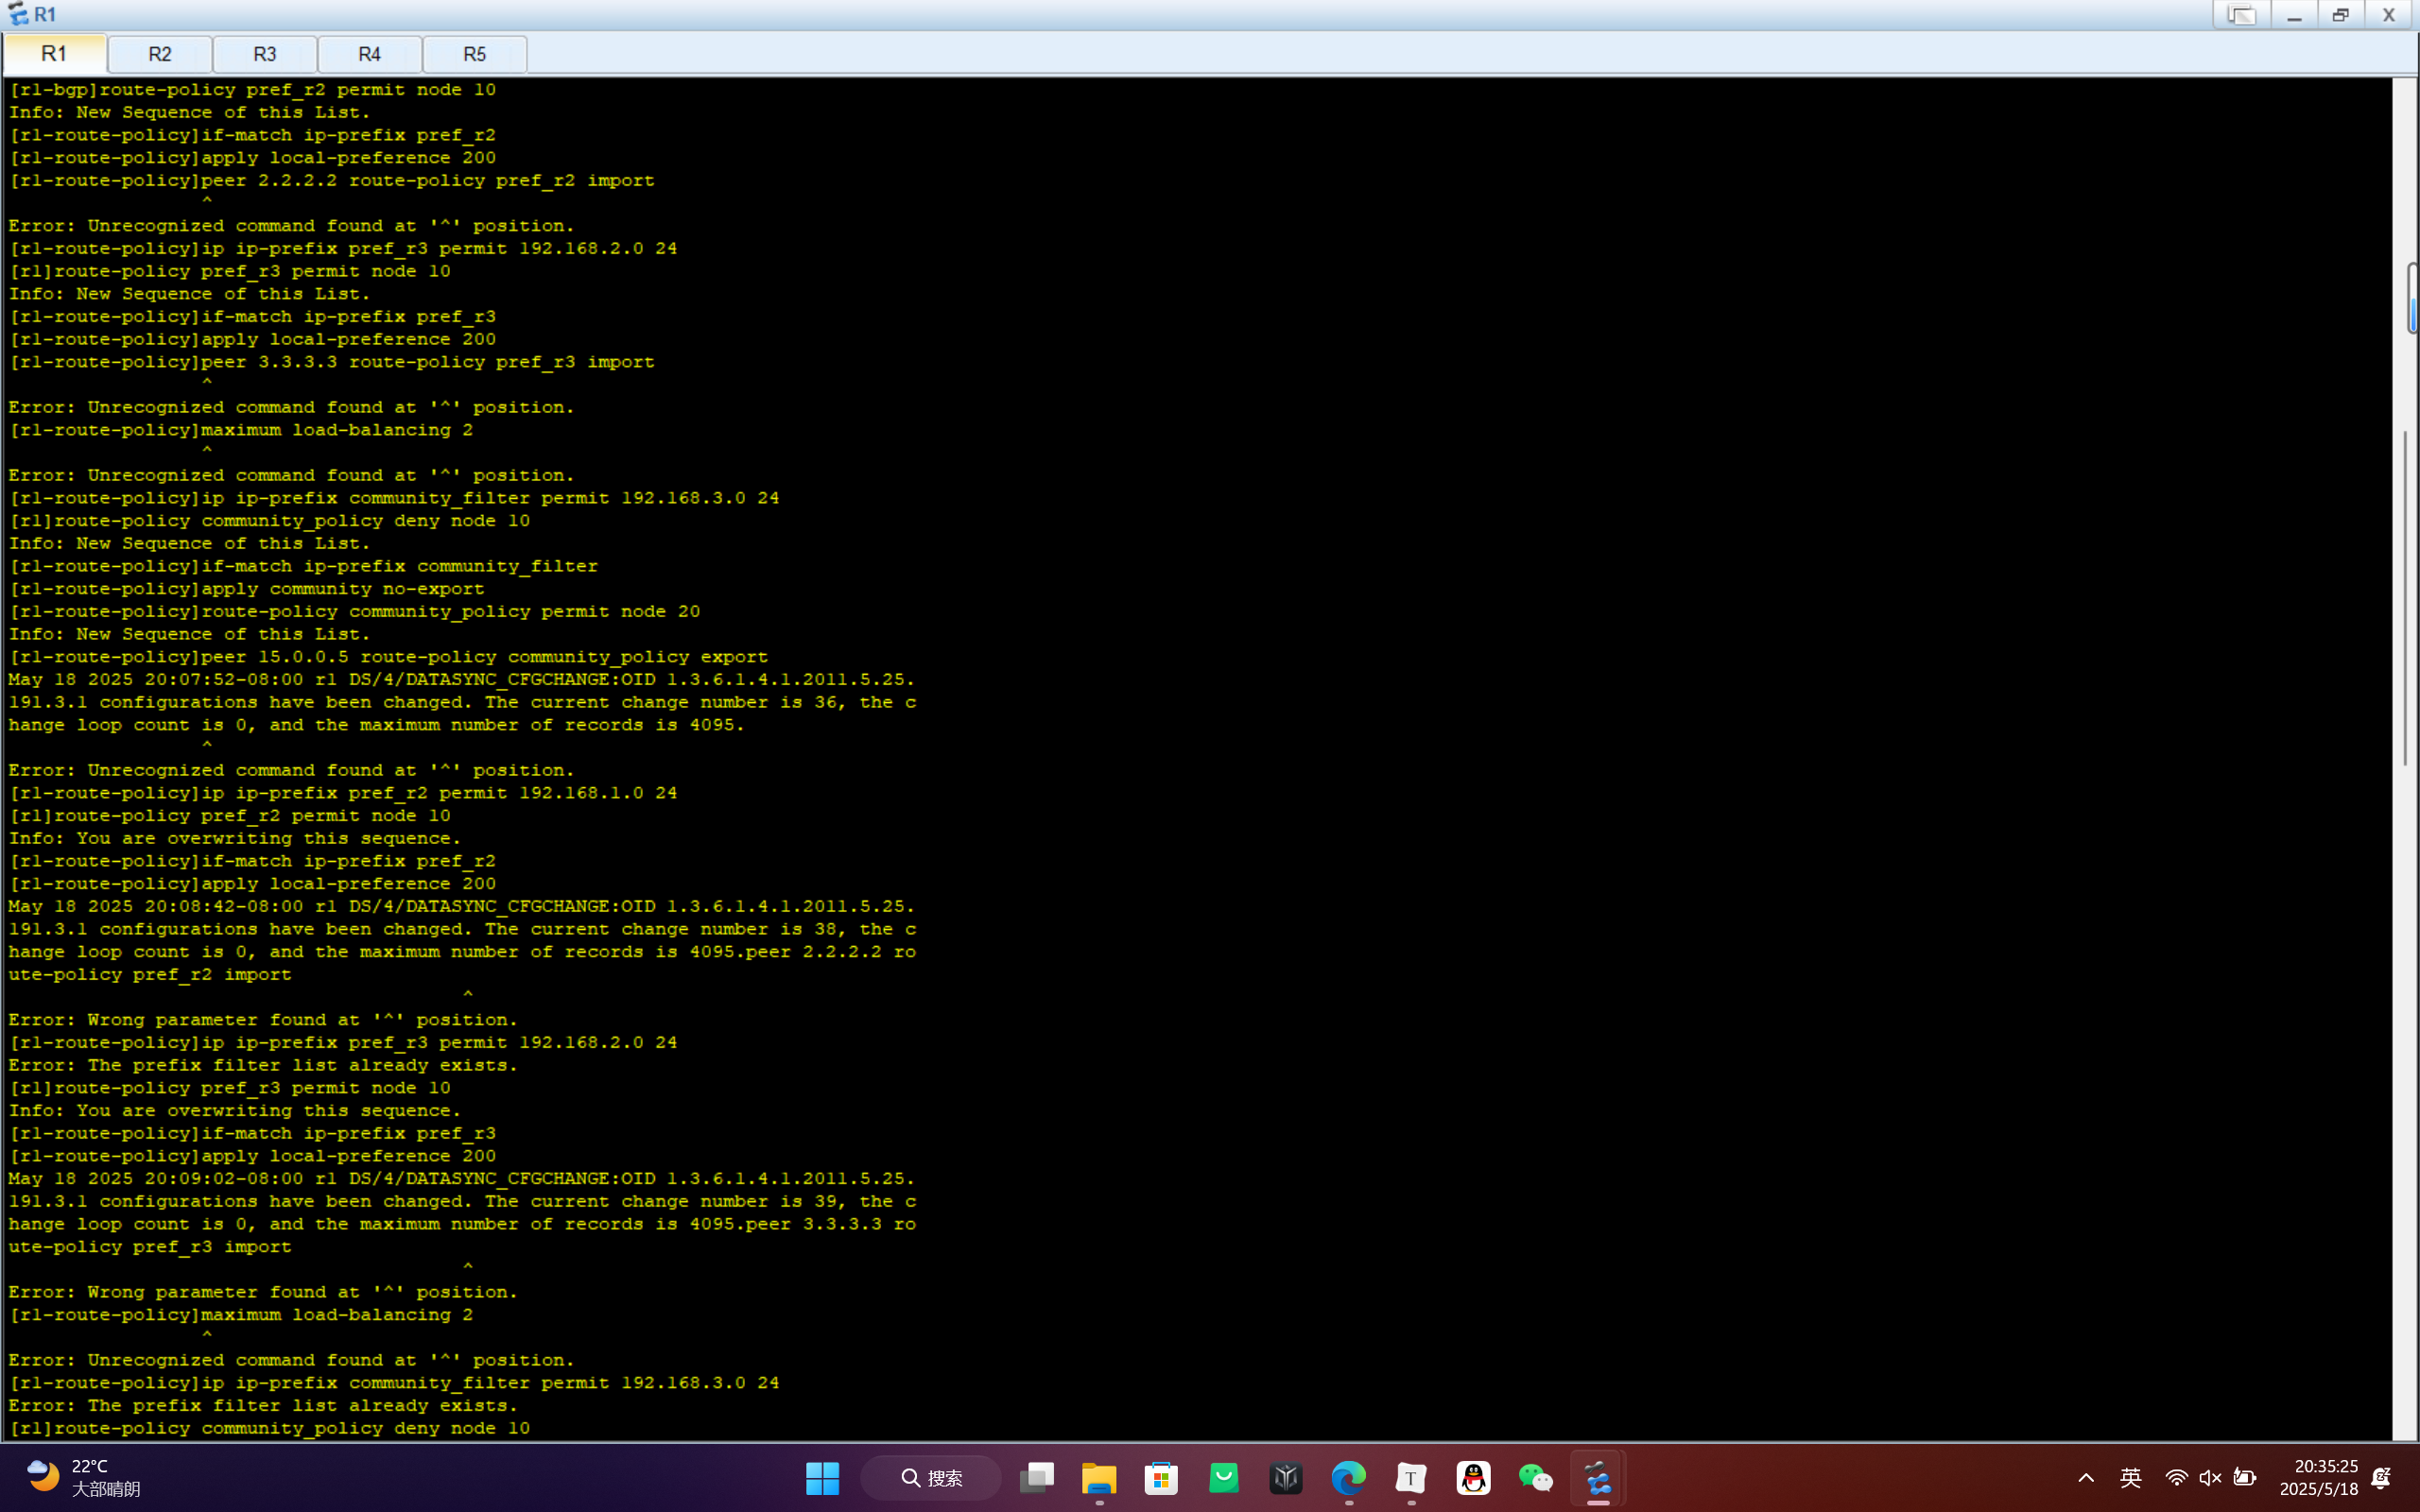The width and height of the screenshot is (2420, 1512).
Task: Select the R5 terminal tab
Action: click(x=474, y=54)
